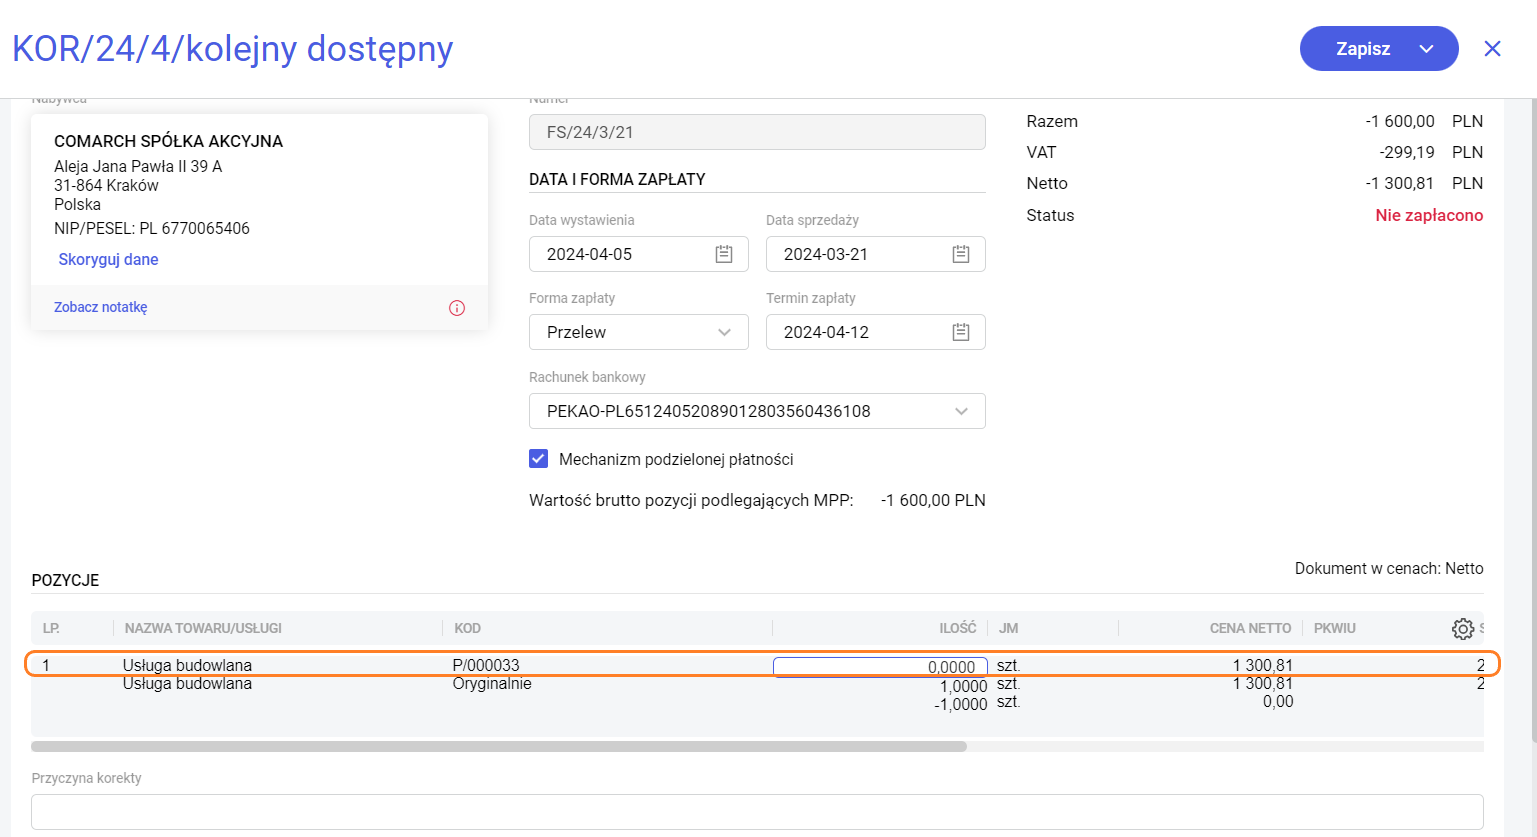Open calendar for Data sprzedaży
The image size is (1537, 837).
tap(960, 254)
